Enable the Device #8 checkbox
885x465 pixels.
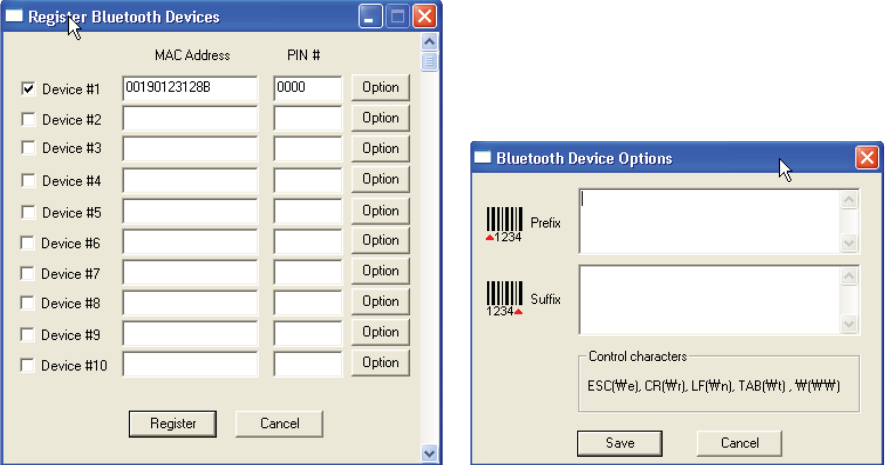tap(27, 303)
